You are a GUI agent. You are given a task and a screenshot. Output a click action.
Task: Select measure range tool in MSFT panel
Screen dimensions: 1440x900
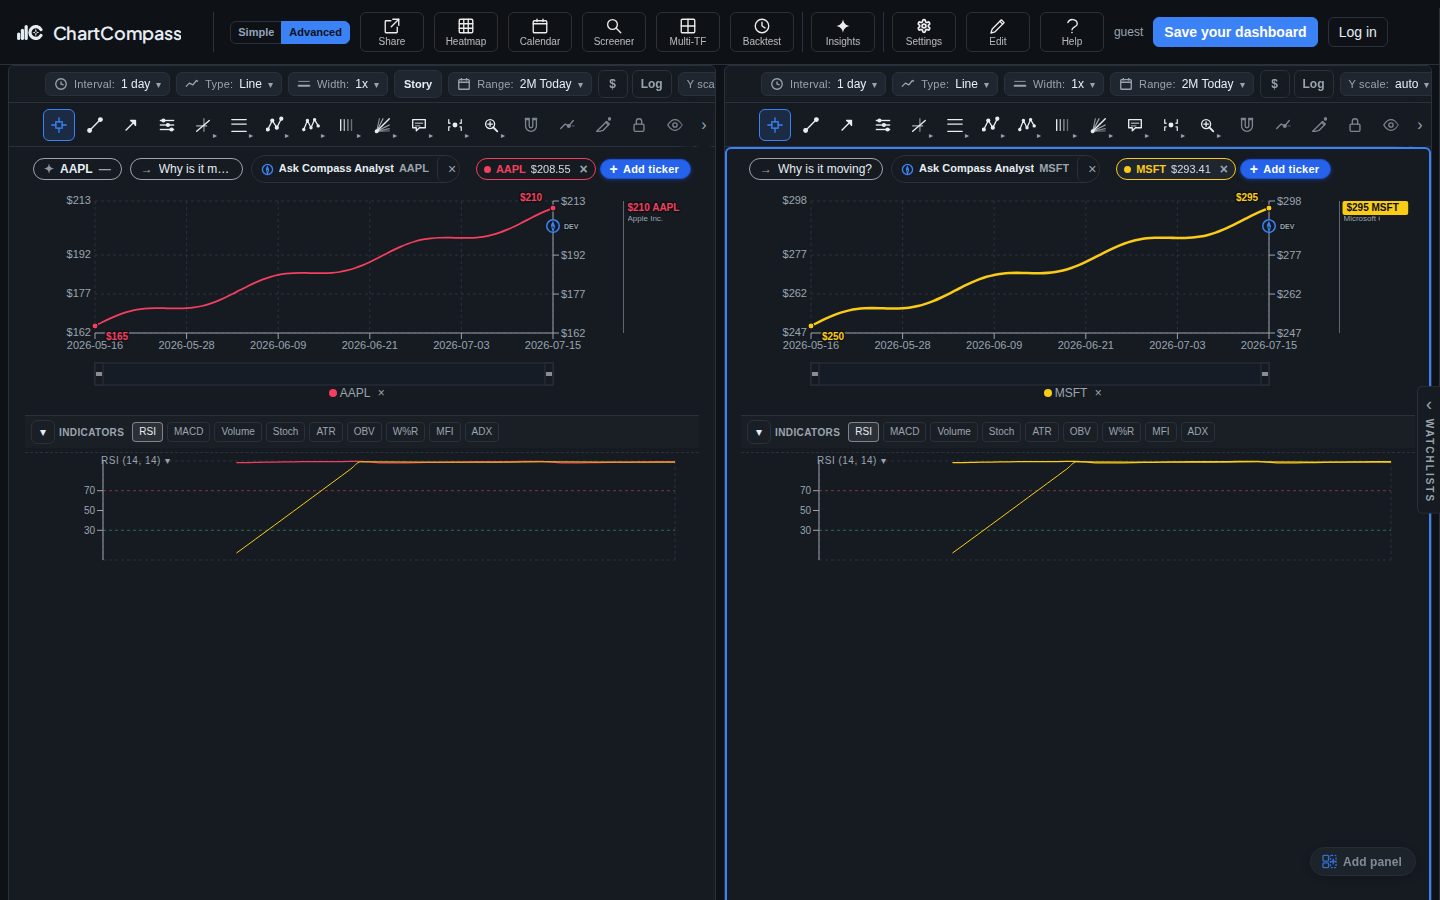coord(1171,125)
